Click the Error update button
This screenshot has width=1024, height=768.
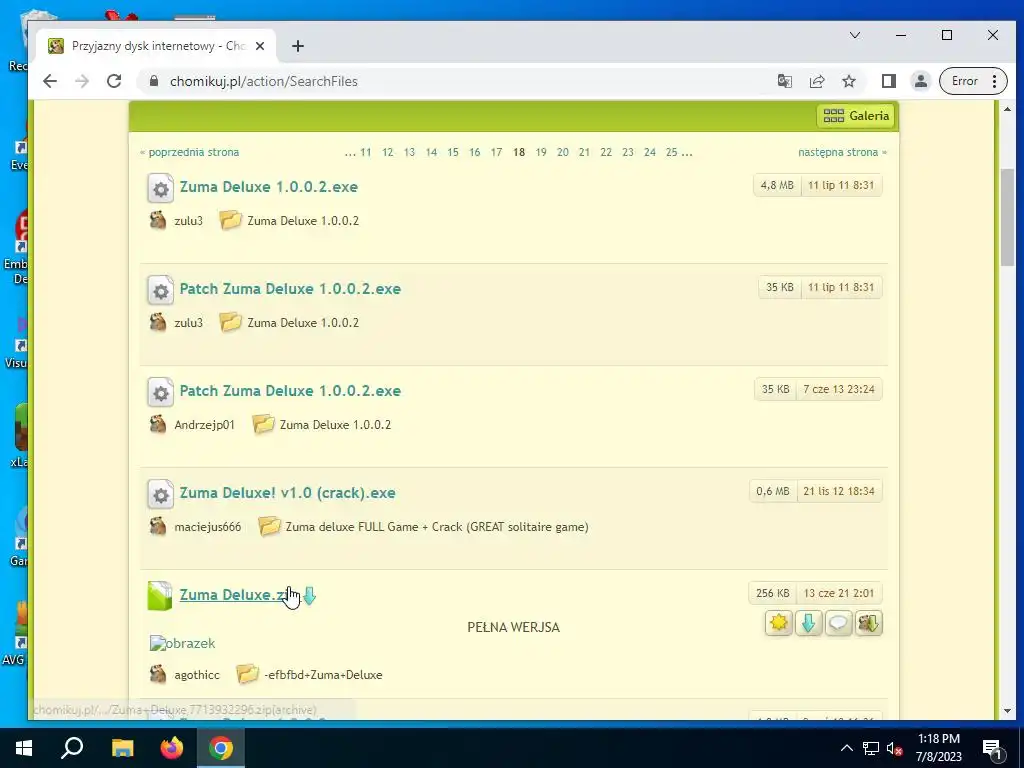(973, 81)
